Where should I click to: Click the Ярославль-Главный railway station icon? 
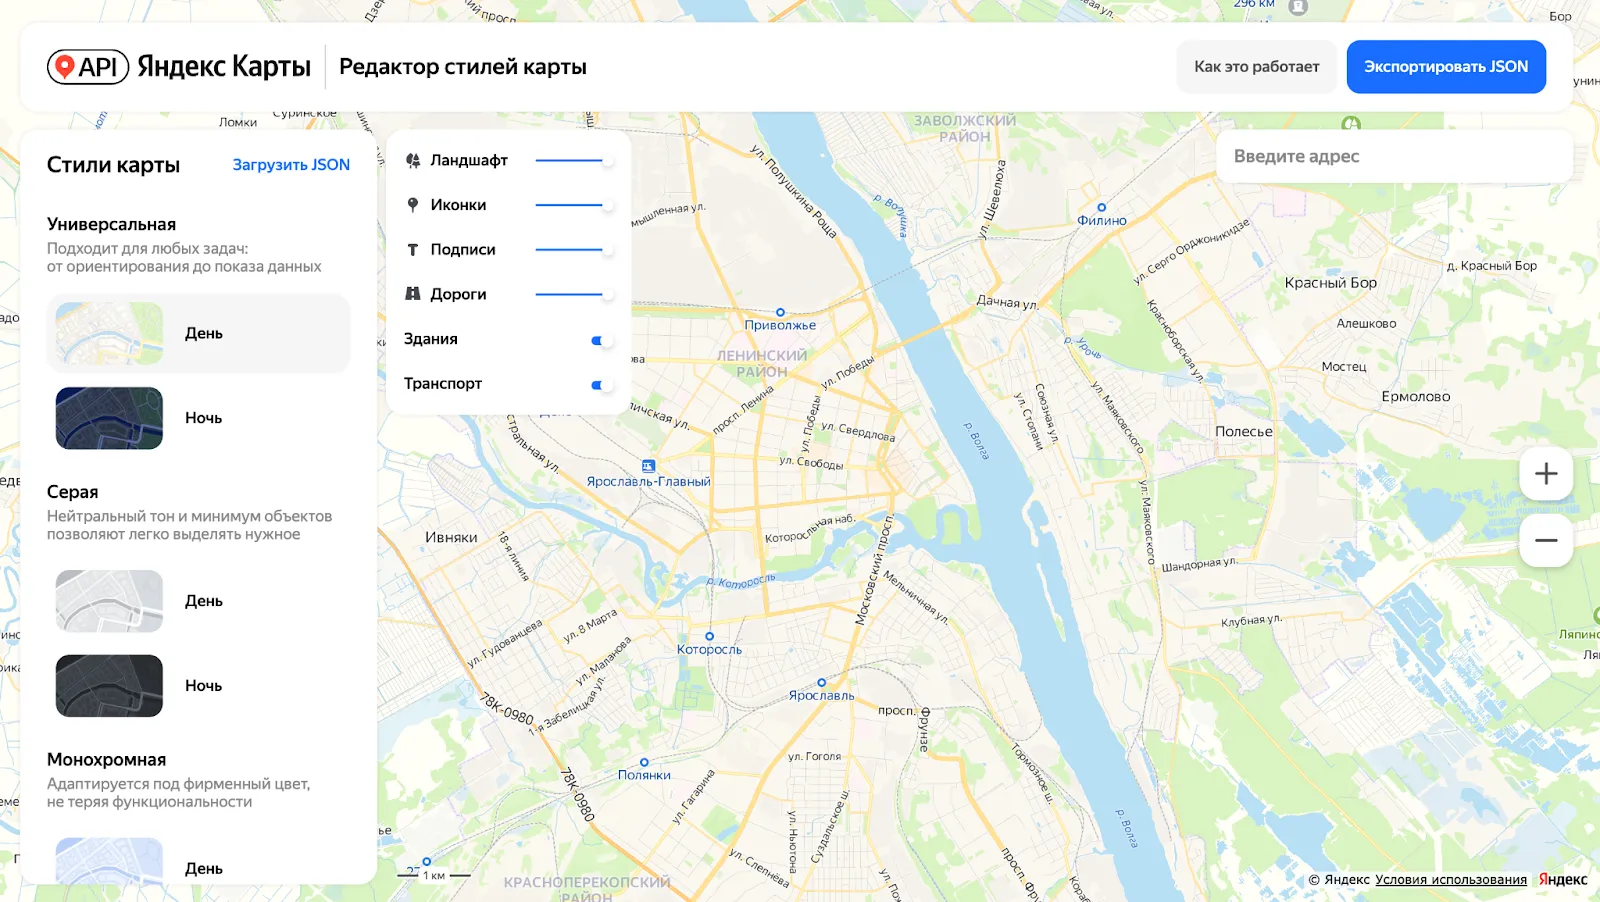click(648, 466)
